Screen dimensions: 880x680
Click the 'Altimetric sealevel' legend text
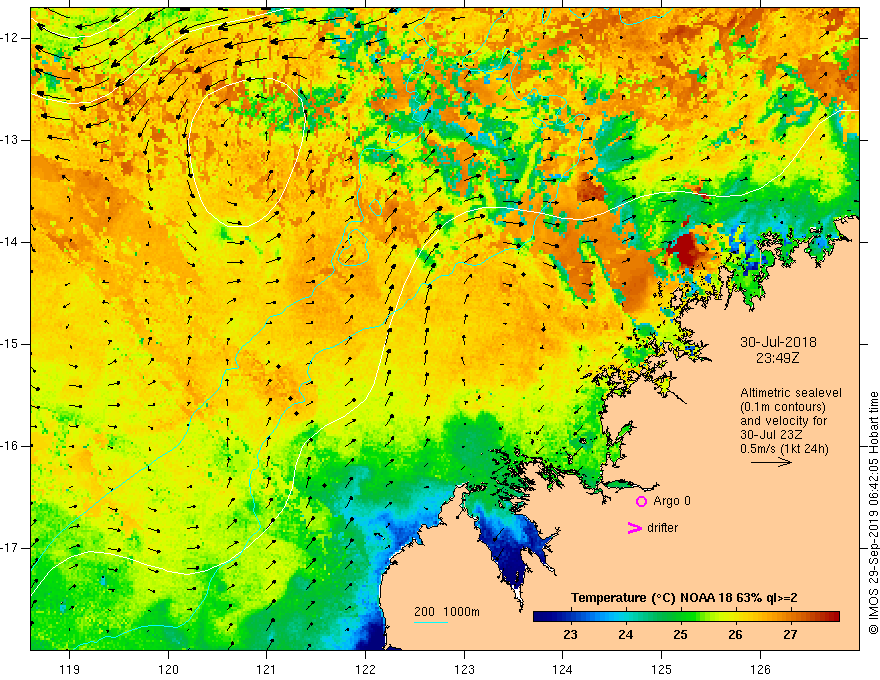[791, 393]
